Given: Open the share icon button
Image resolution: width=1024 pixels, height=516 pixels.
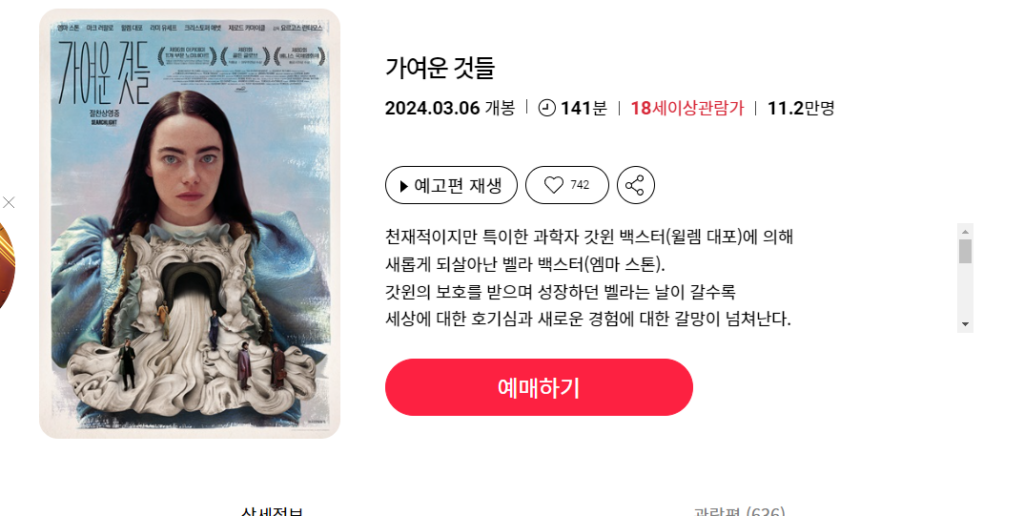Looking at the screenshot, I should (x=635, y=185).
